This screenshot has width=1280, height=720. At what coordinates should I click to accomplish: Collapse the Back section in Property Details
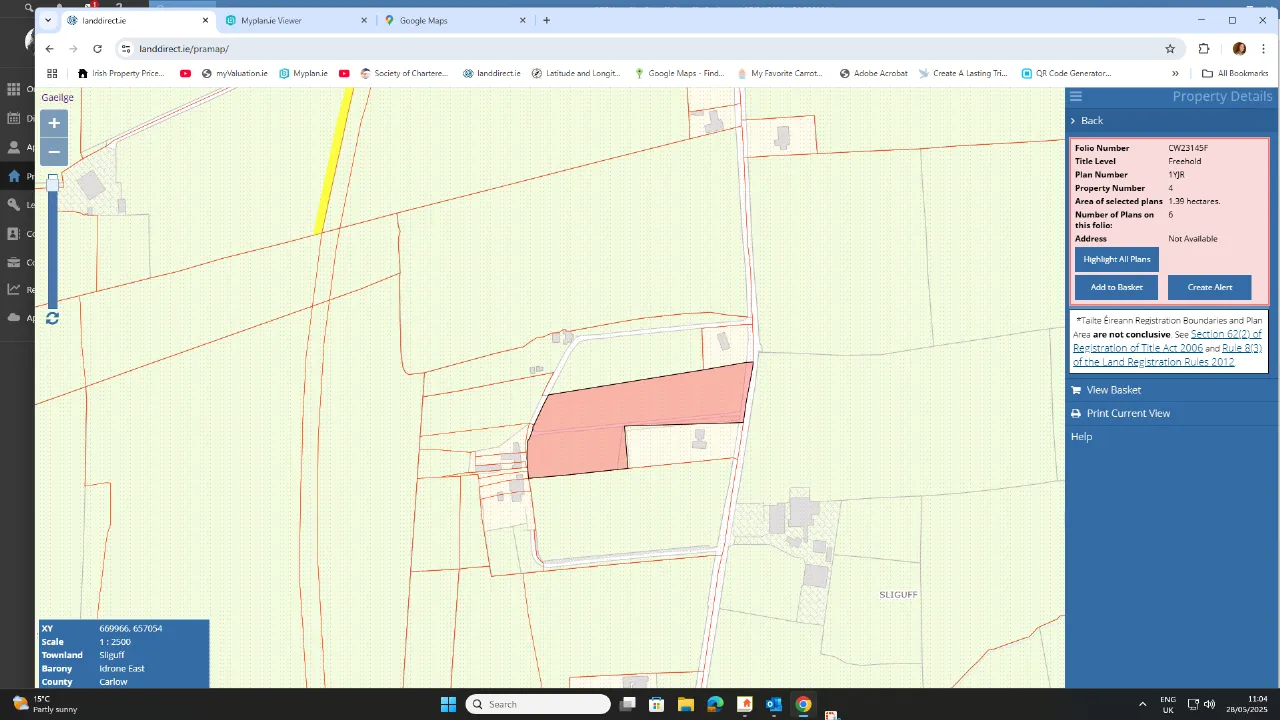click(1087, 120)
